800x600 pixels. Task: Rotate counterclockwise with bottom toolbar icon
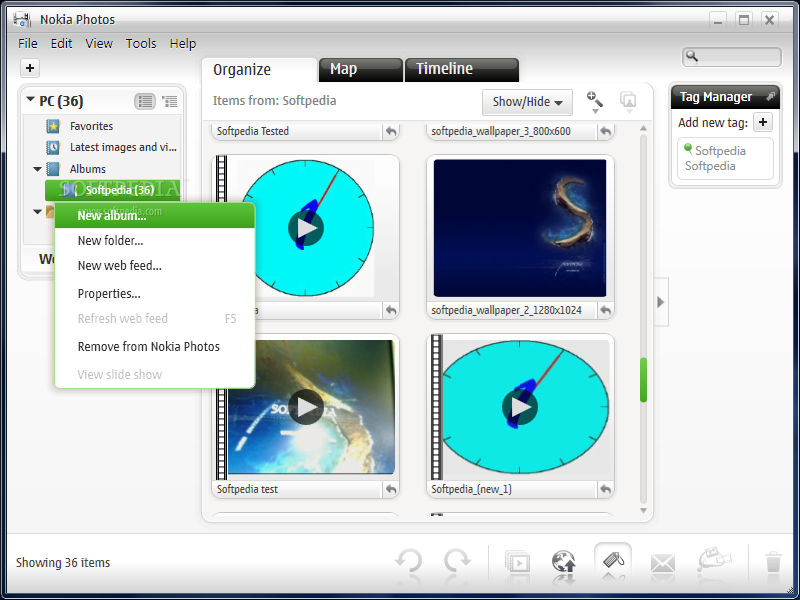coord(409,562)
